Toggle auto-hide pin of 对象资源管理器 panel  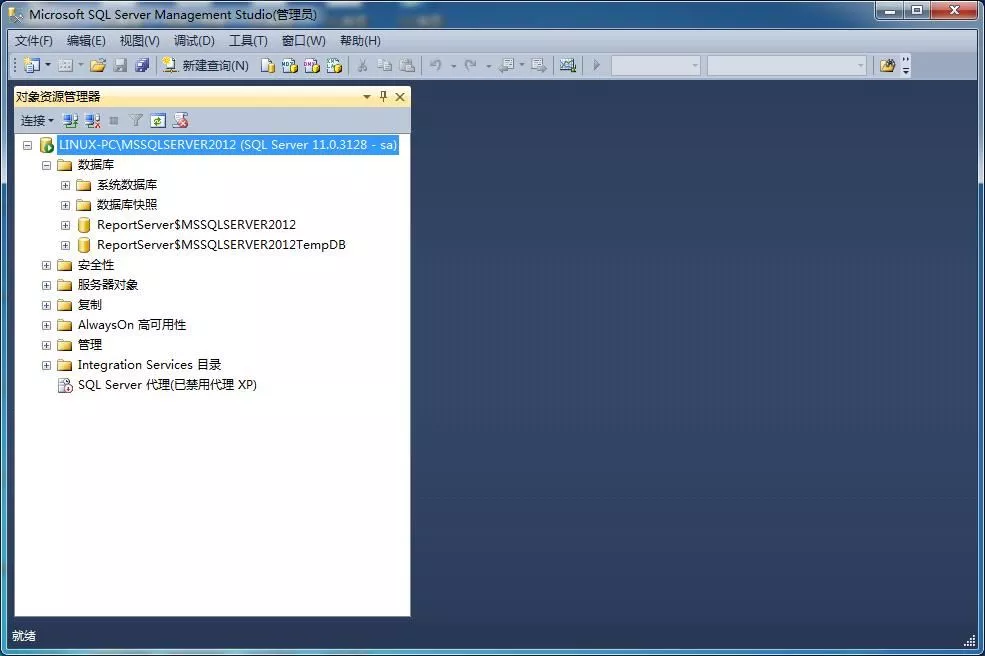coord(383,97)
